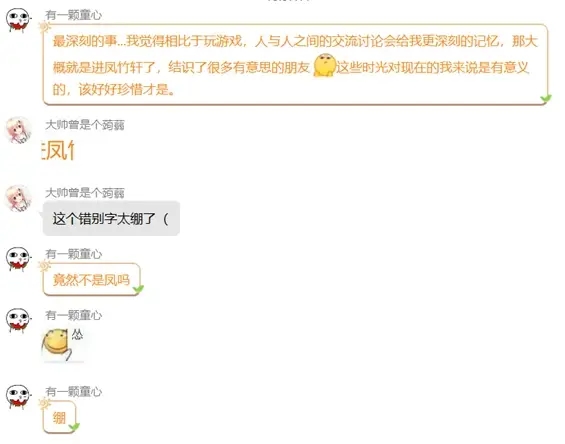Click the green checkmark on the 竟然不是凤吗 bubble
Screen dimensions: 565x444
(x=138, y=289)
